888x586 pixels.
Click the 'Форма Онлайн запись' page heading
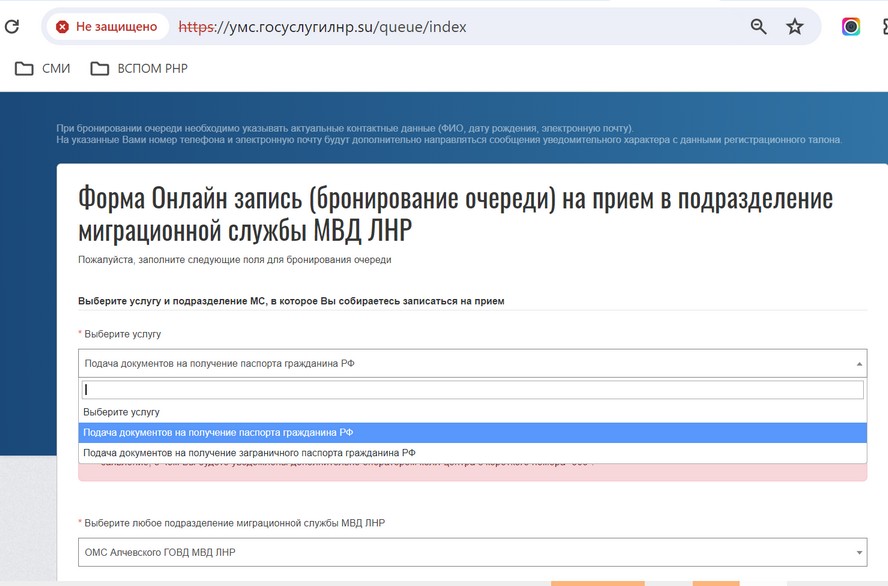(x=455, y=214)
